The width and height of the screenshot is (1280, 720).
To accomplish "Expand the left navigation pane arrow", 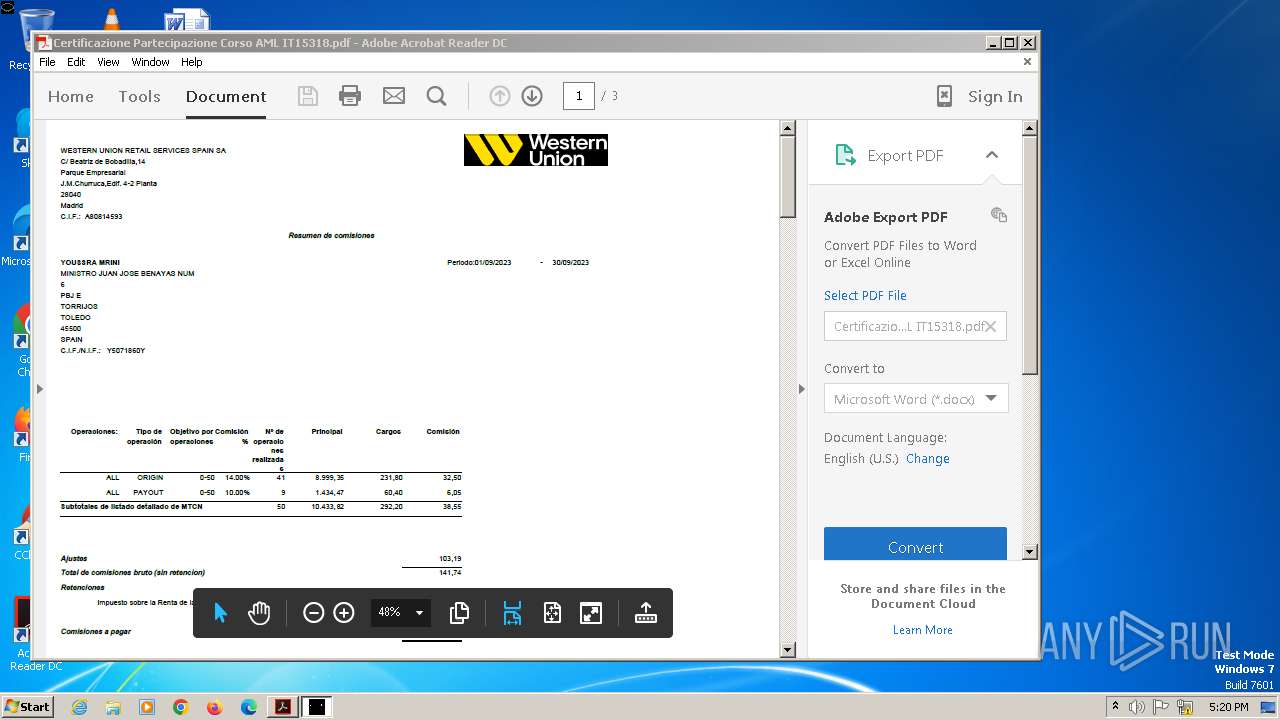I will point(40,388).
